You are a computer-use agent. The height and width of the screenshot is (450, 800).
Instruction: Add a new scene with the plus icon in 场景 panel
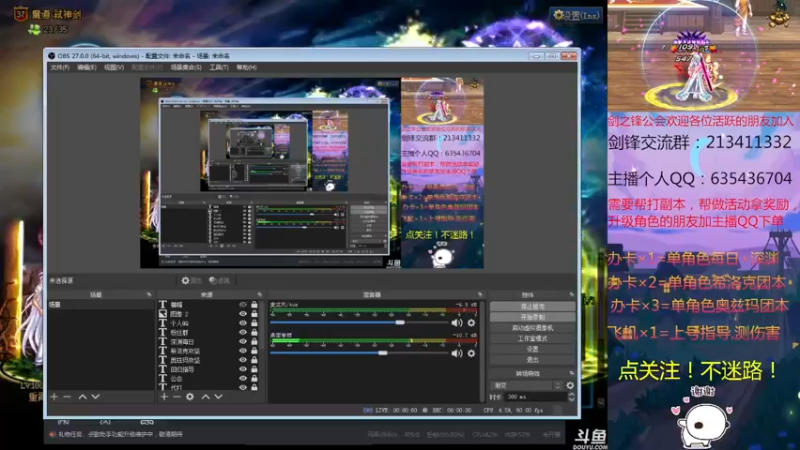[x=54, y=396]
